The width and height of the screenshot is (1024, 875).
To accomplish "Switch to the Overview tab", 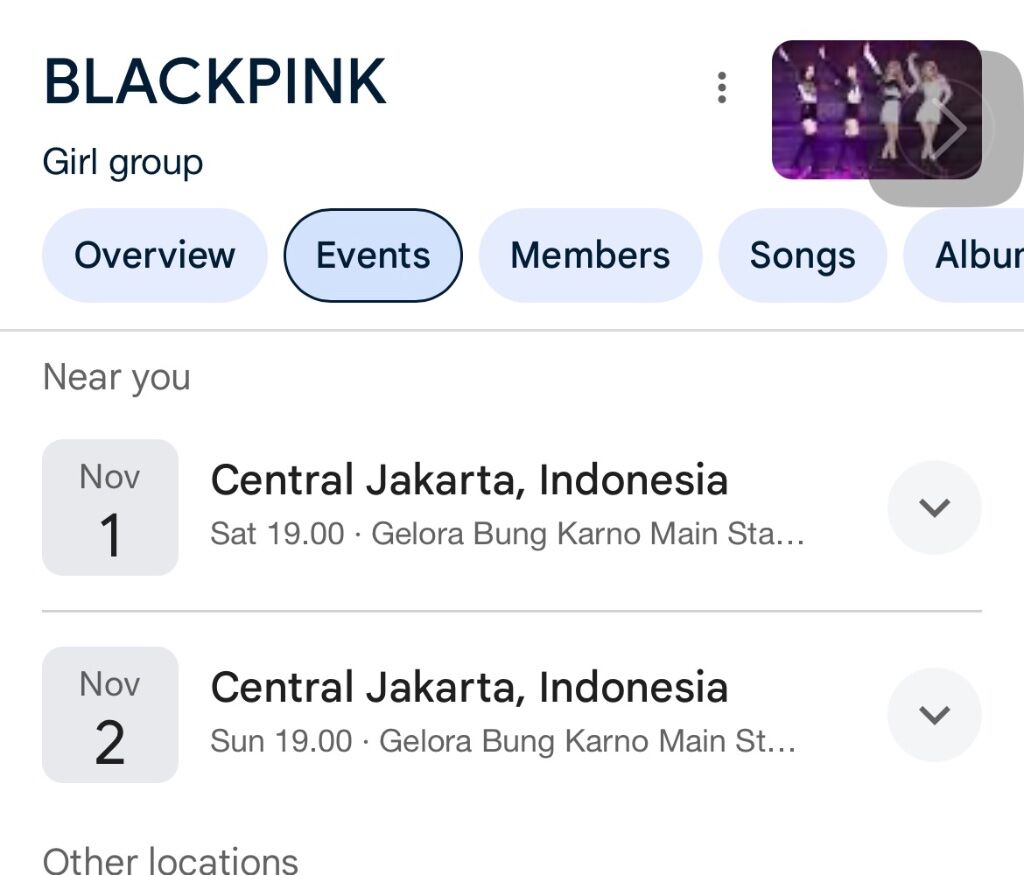I will point(154,255).
